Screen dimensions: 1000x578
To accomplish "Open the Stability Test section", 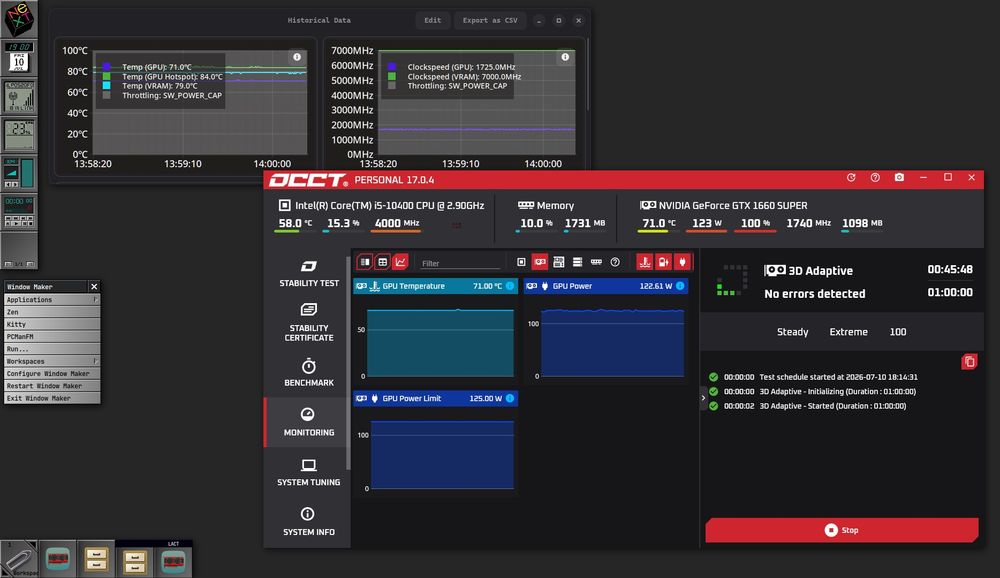I will tap(309, 273).
